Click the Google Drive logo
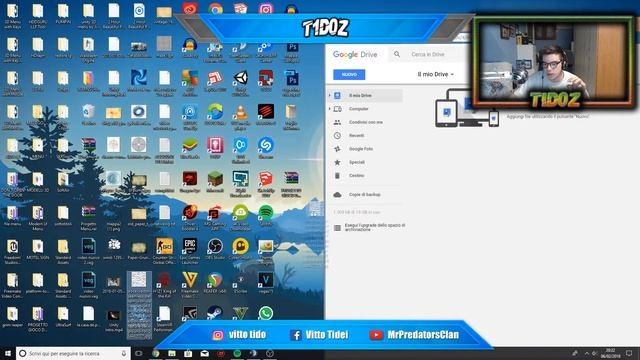640x360 pixels. [355, 54]
